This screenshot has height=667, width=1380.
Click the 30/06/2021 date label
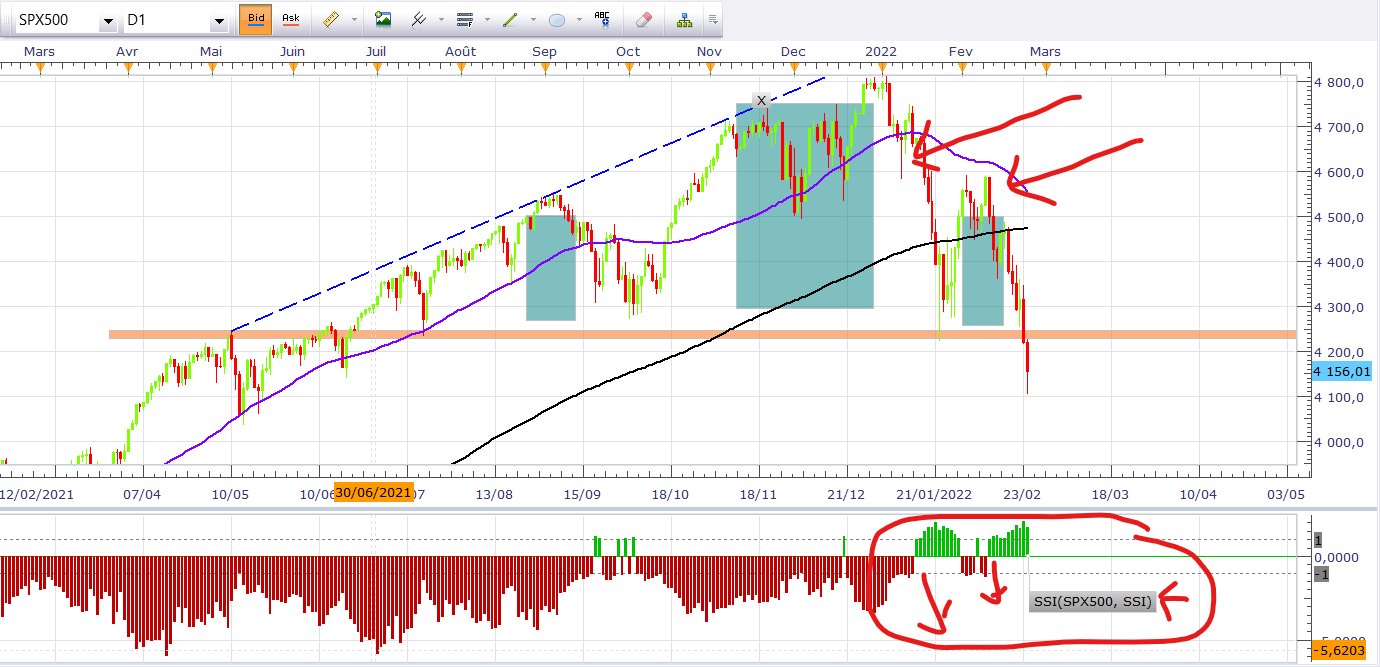coord(373,493)
